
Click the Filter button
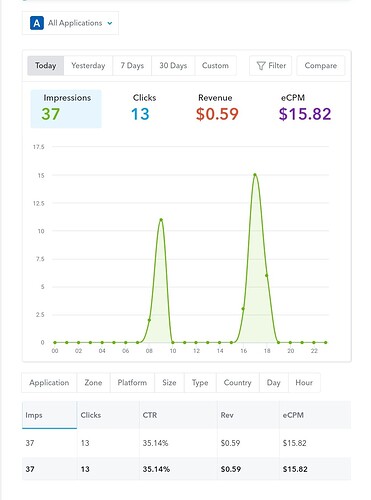tap(271, 66)
